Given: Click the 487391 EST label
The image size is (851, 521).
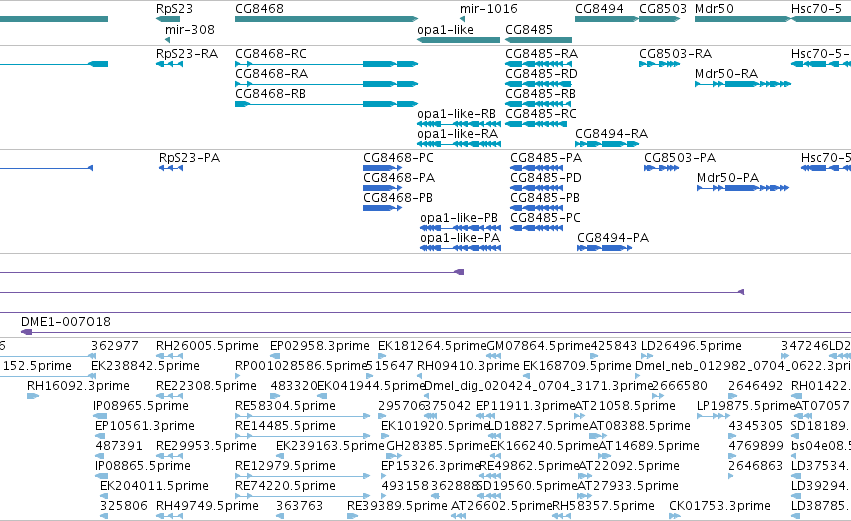Looking at the screenshot, I should (x=119, y=446).
